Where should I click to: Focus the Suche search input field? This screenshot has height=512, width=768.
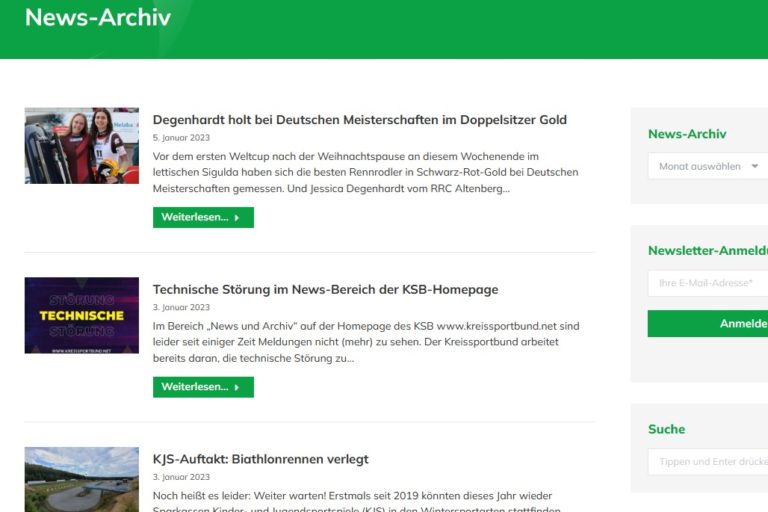708,462
